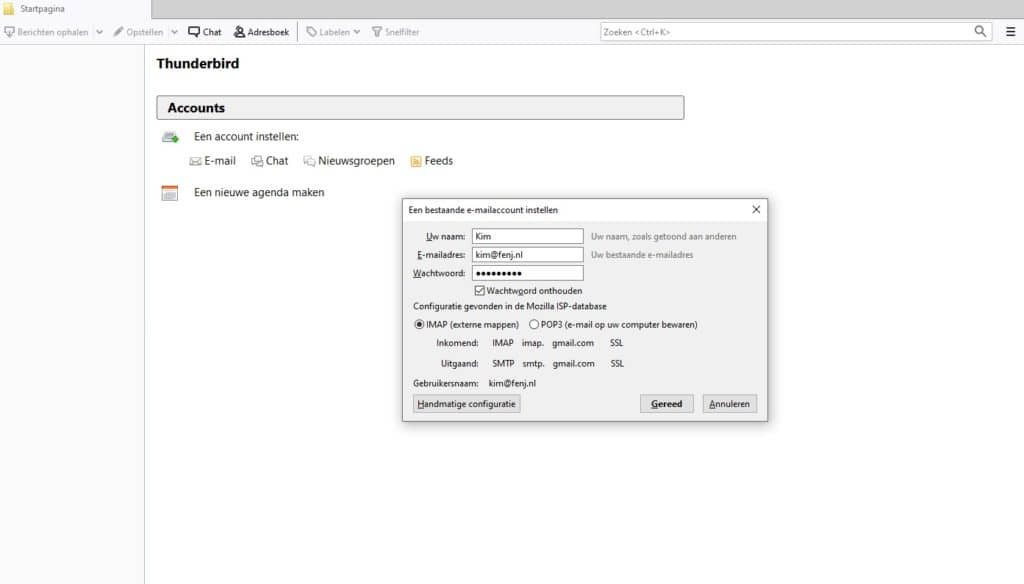Click the Berichten ophalen download icon
This screenshot has width=1024, height=584.
[10, 32]
